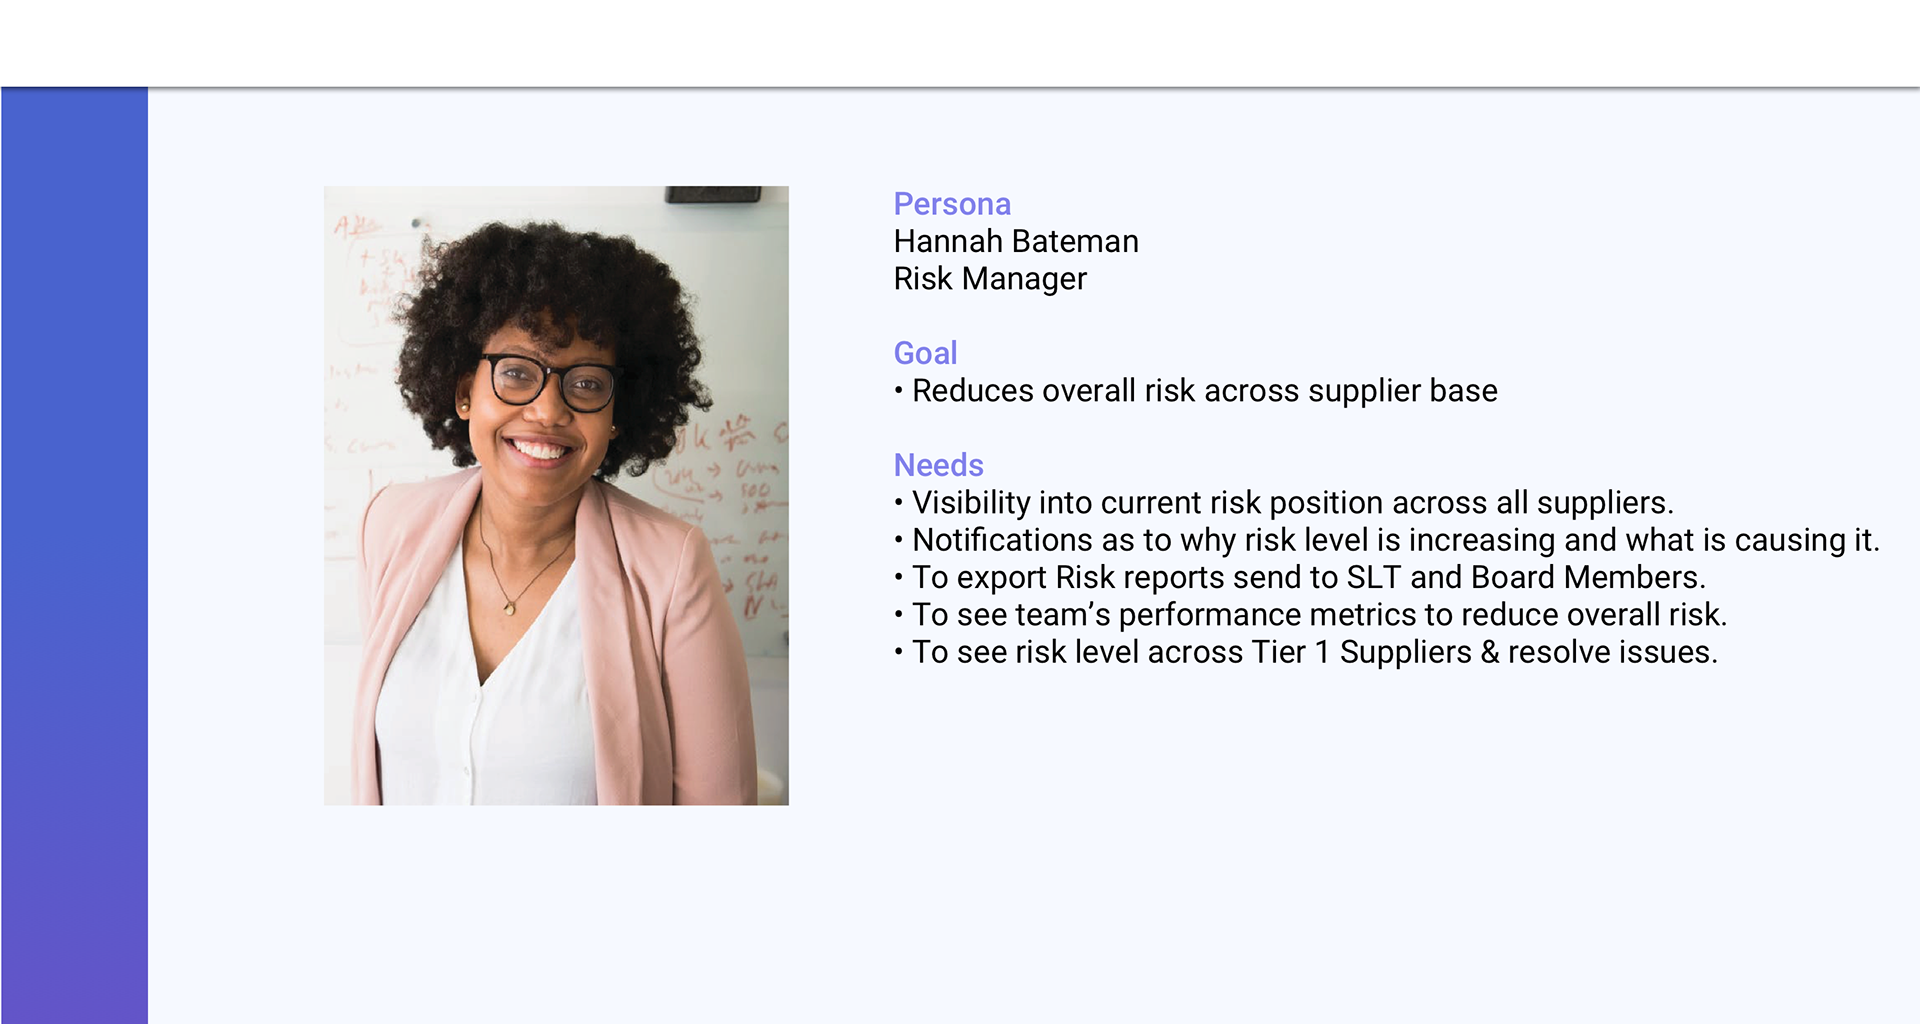1920x1024 pixels.
Task: Select the Notifications need bullet text
Action: pos(1387,540)
